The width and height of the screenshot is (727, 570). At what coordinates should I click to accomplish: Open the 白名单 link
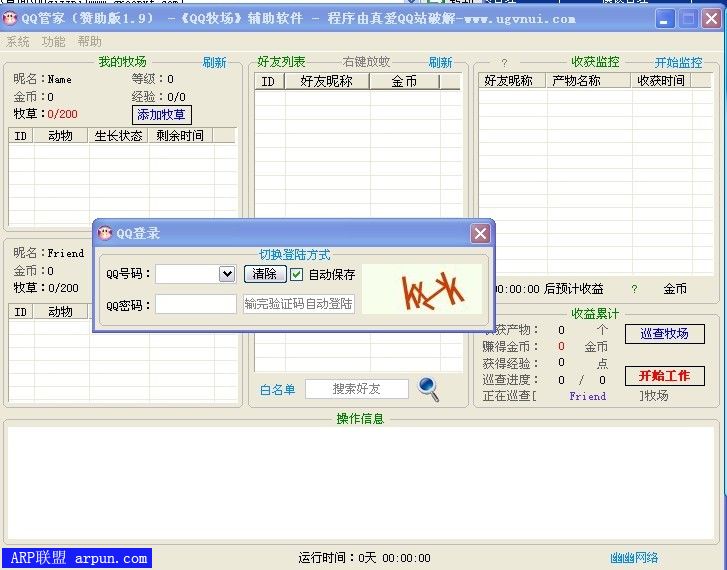[x=277, y=390]
